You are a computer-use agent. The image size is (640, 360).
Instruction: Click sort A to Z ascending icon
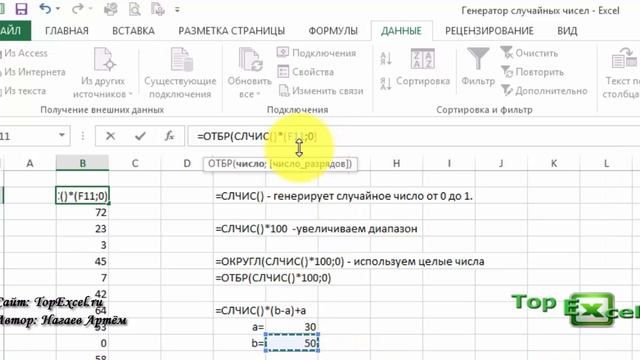[386, 58]
